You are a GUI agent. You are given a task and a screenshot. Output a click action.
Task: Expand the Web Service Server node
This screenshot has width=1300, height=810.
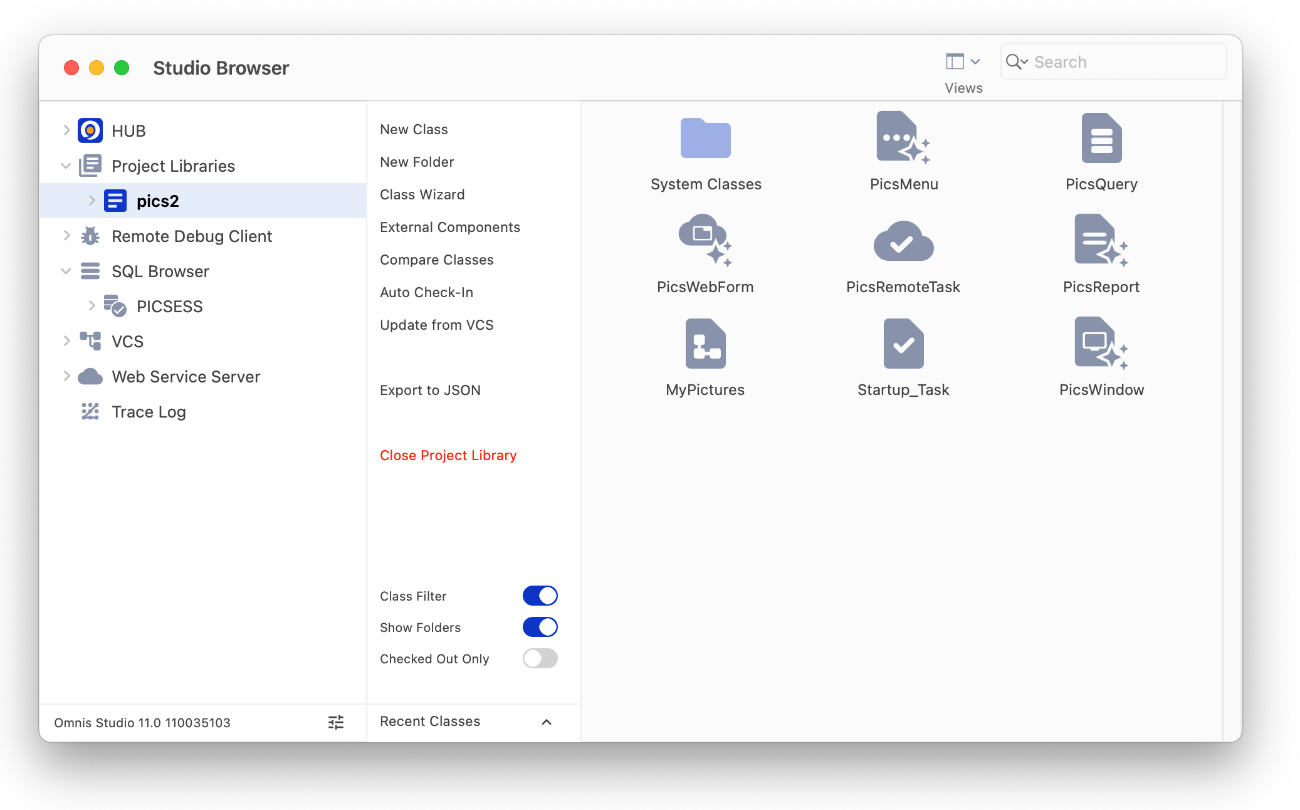(x=66, y=375)
